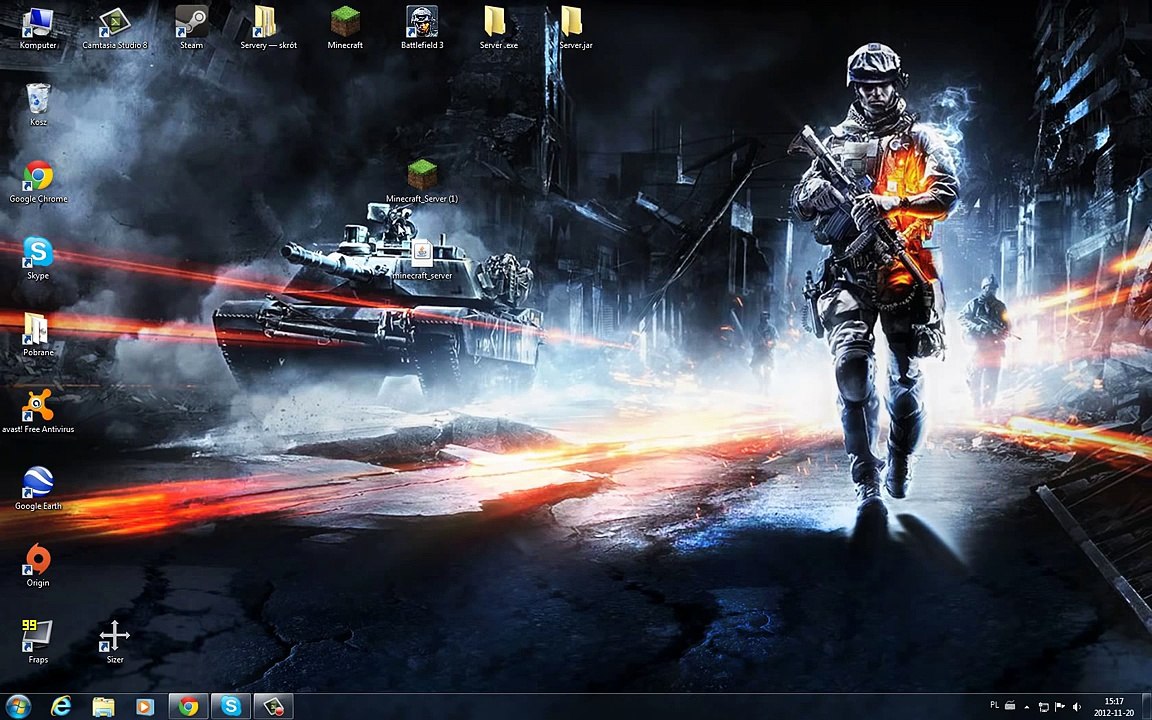Open the 15:17 clock and calendar
The height and width of the screenshot is (720, 1152).
1114,707
